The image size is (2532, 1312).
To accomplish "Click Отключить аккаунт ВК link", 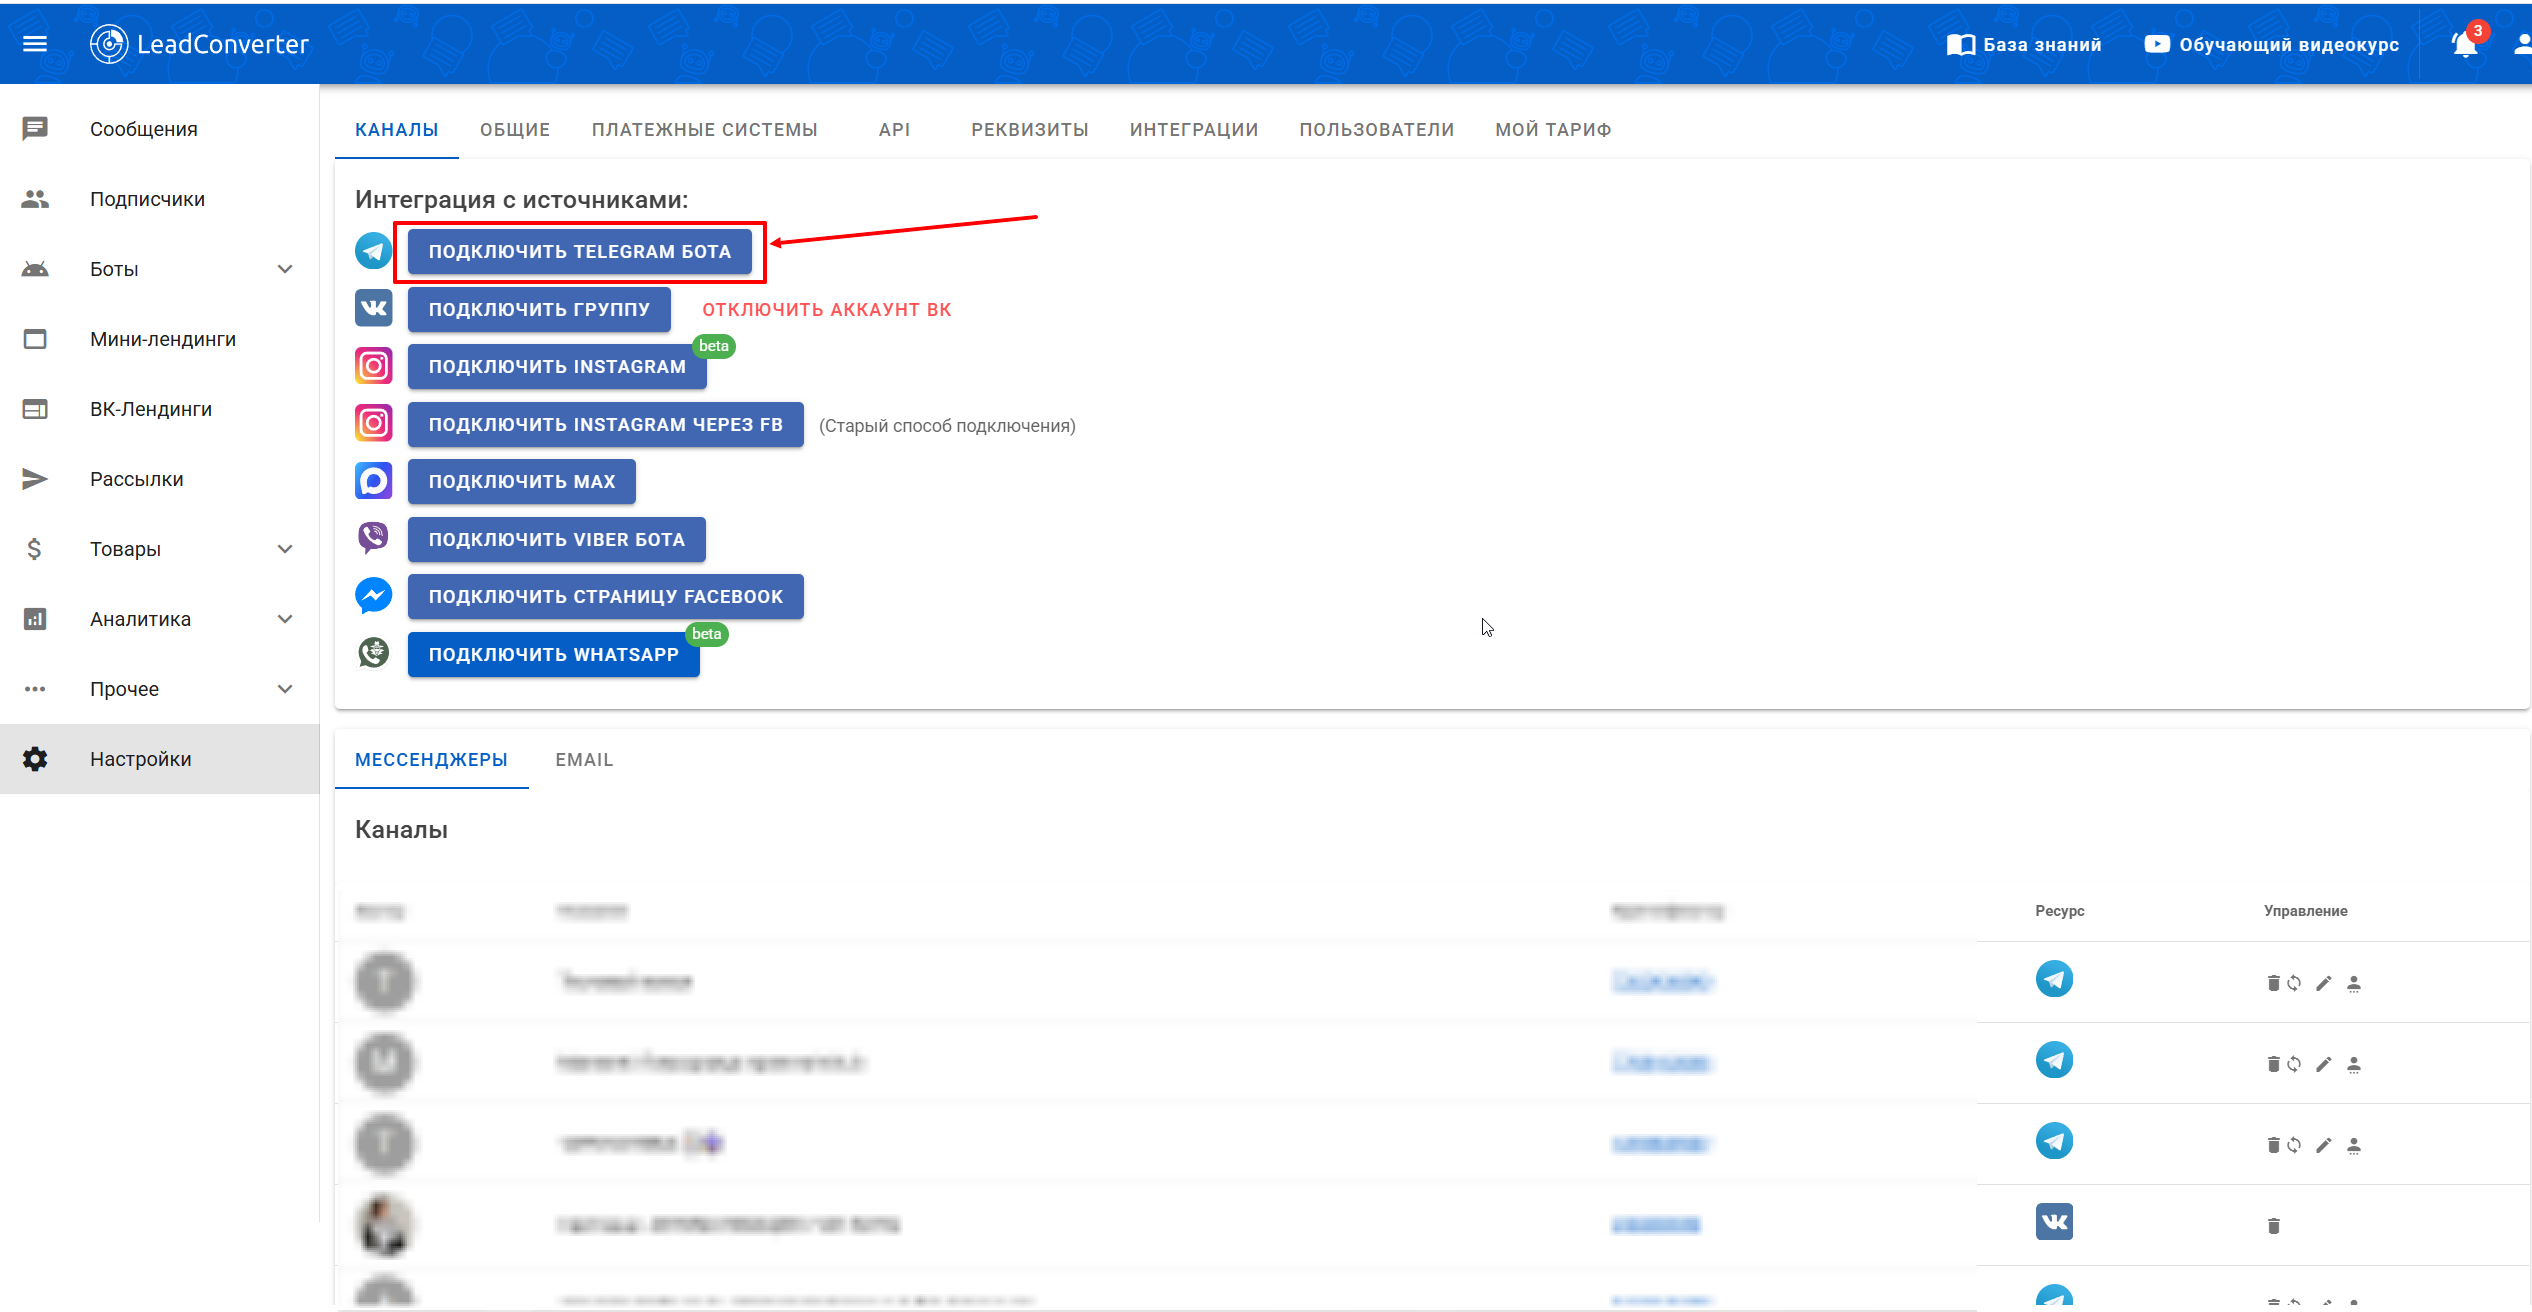I will [x=826, y=310].
